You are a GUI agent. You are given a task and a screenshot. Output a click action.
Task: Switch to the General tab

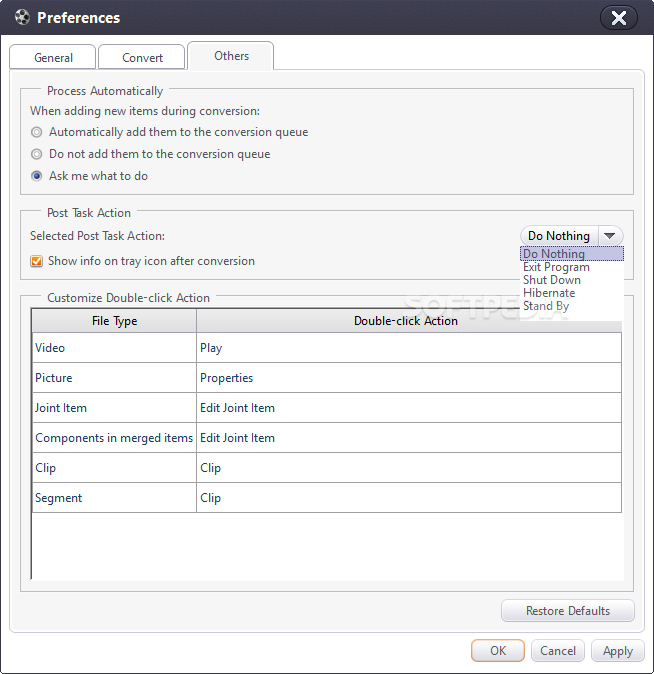[53, 58]
